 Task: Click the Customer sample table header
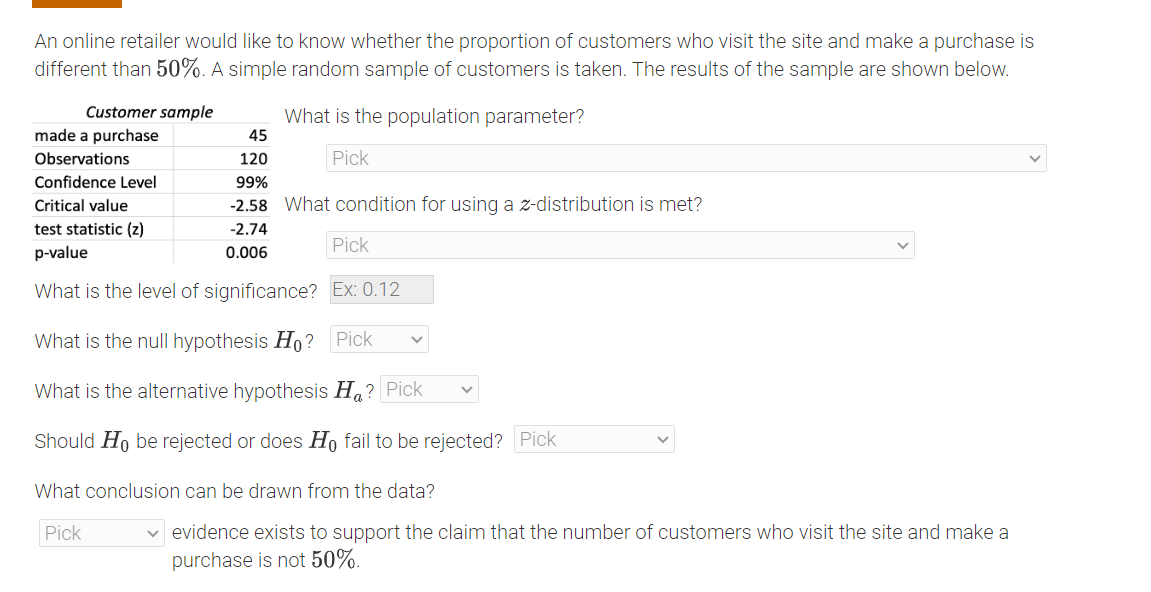click(x=149, y=112)
